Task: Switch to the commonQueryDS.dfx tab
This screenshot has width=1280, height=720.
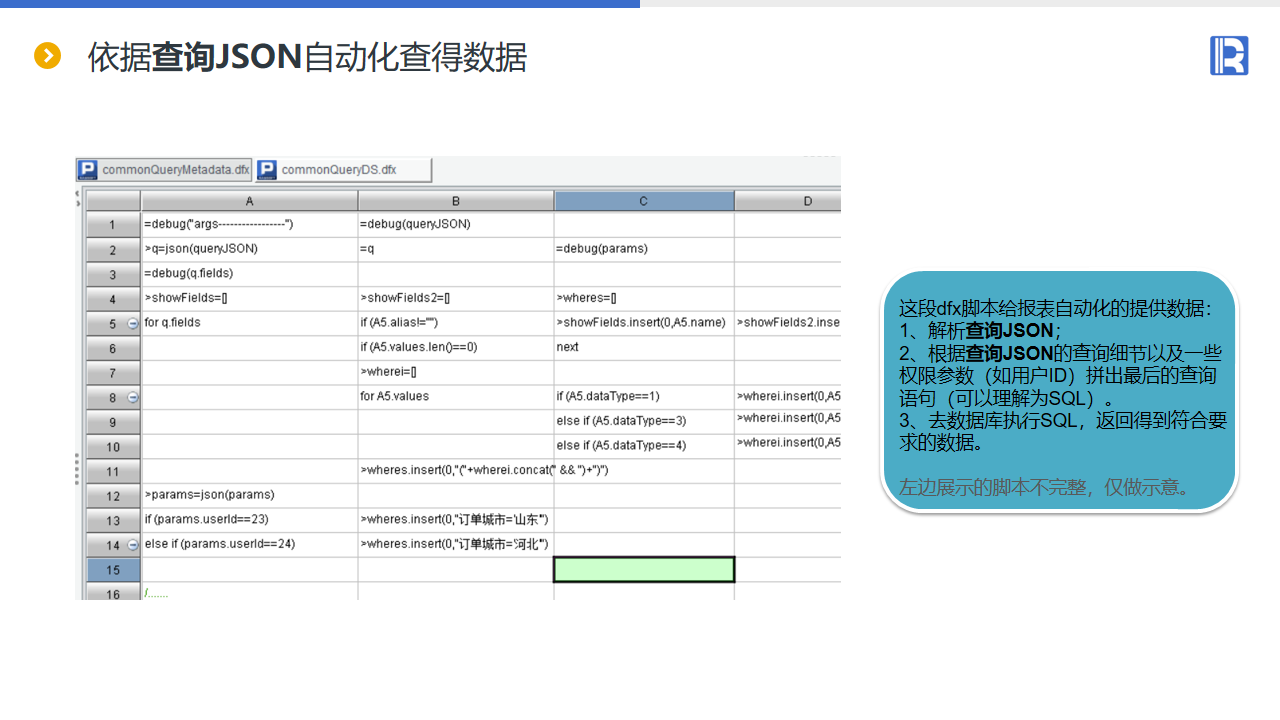Action: (343, 170)
